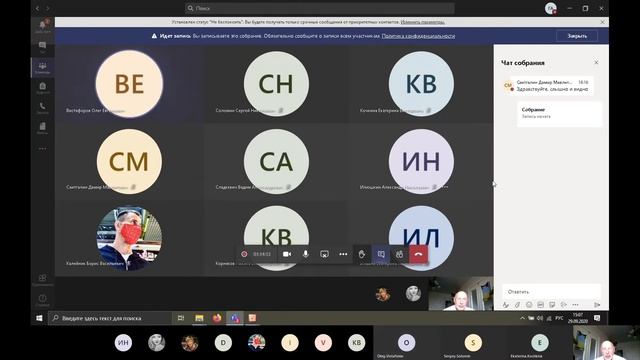
Task: Open the message from Смиталин in the meeting chat
Action: coord(552,85)
